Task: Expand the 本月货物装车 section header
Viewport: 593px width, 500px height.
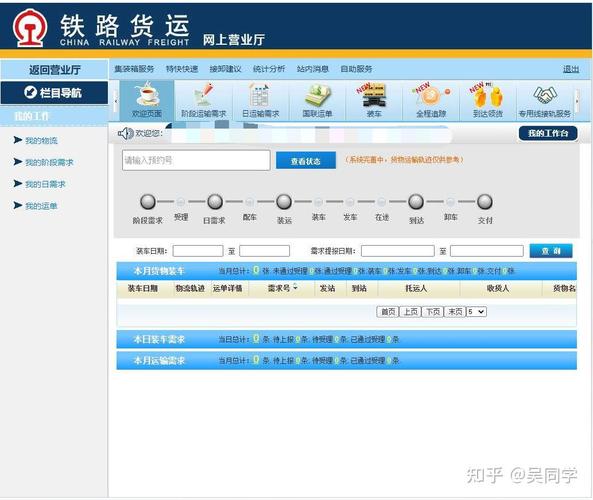Action: tap(346, 271)
